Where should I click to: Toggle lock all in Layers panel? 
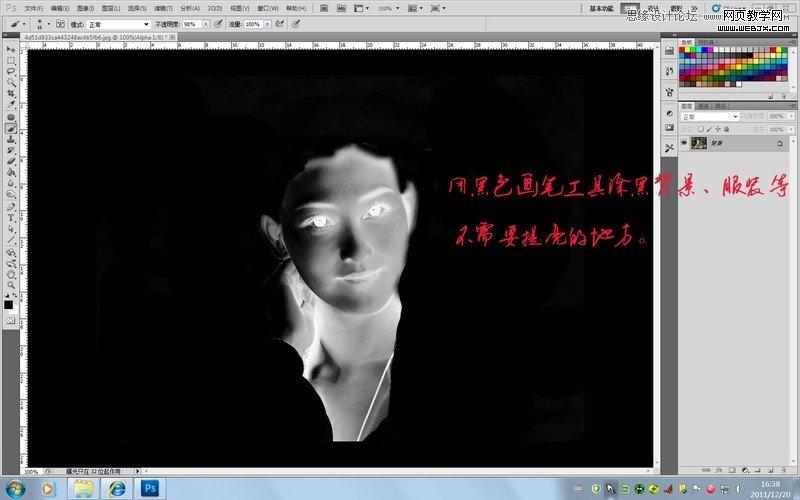coord(727,129)
